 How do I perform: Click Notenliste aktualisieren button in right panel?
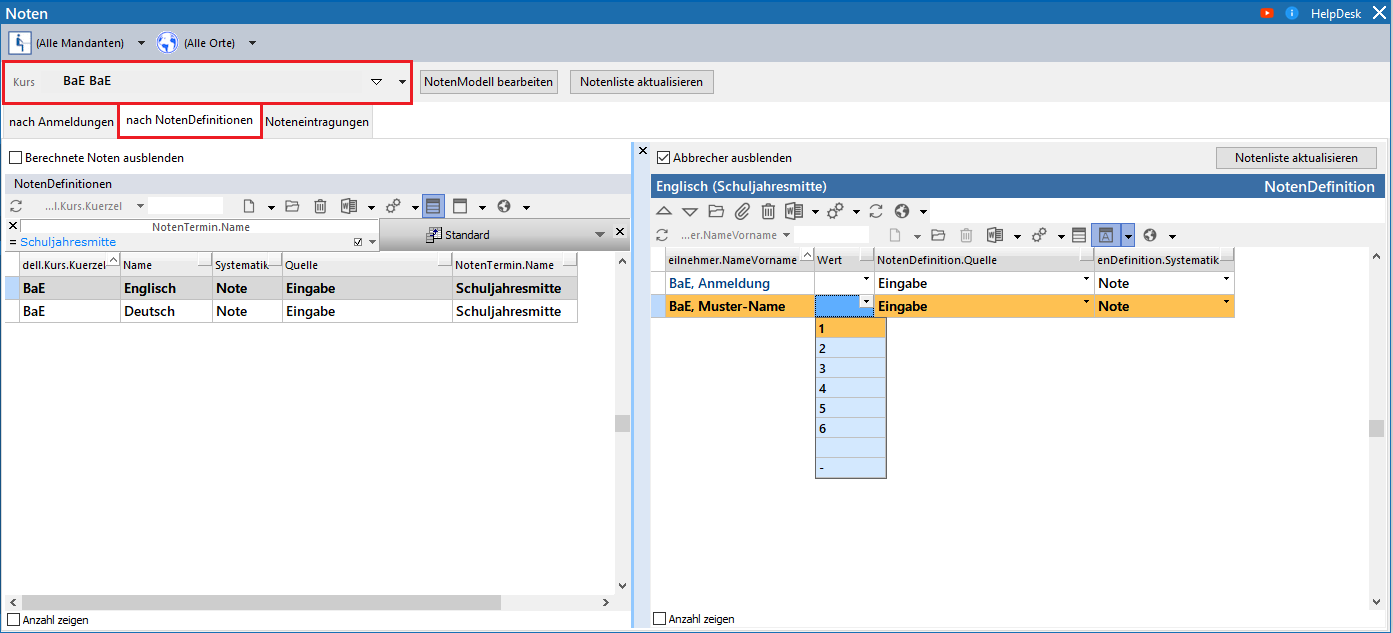(x=1296, y=158)
